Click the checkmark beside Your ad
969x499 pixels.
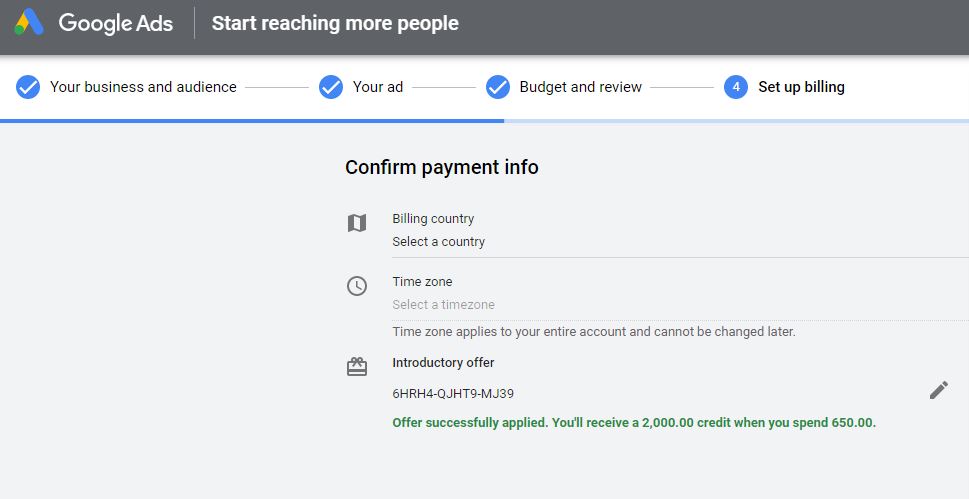[331, 87]
